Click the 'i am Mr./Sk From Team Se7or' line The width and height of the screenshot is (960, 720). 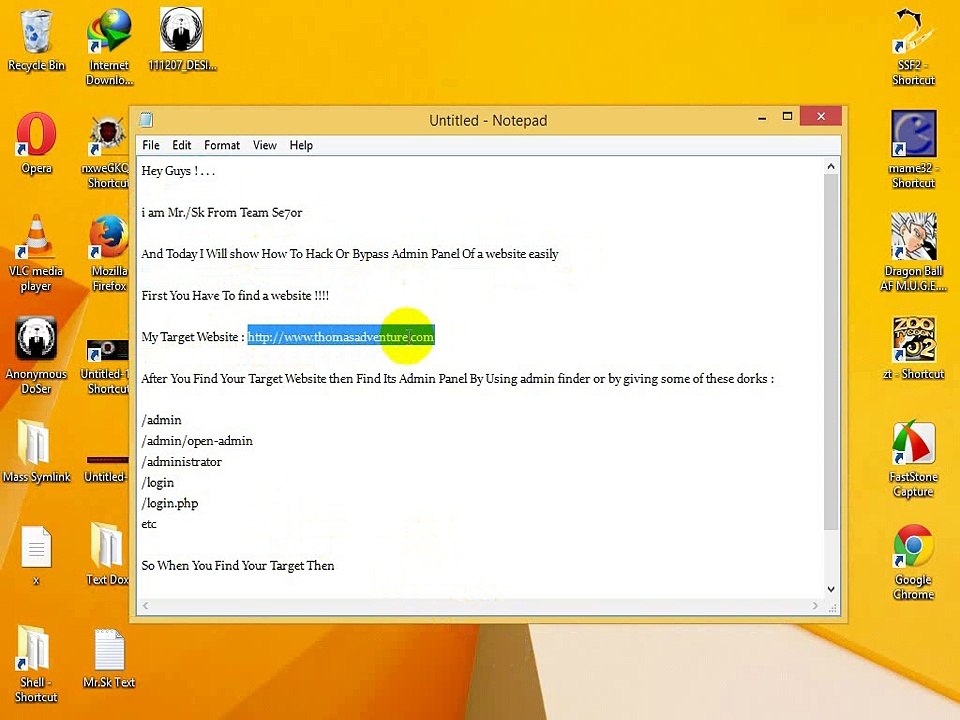[222, 212]
